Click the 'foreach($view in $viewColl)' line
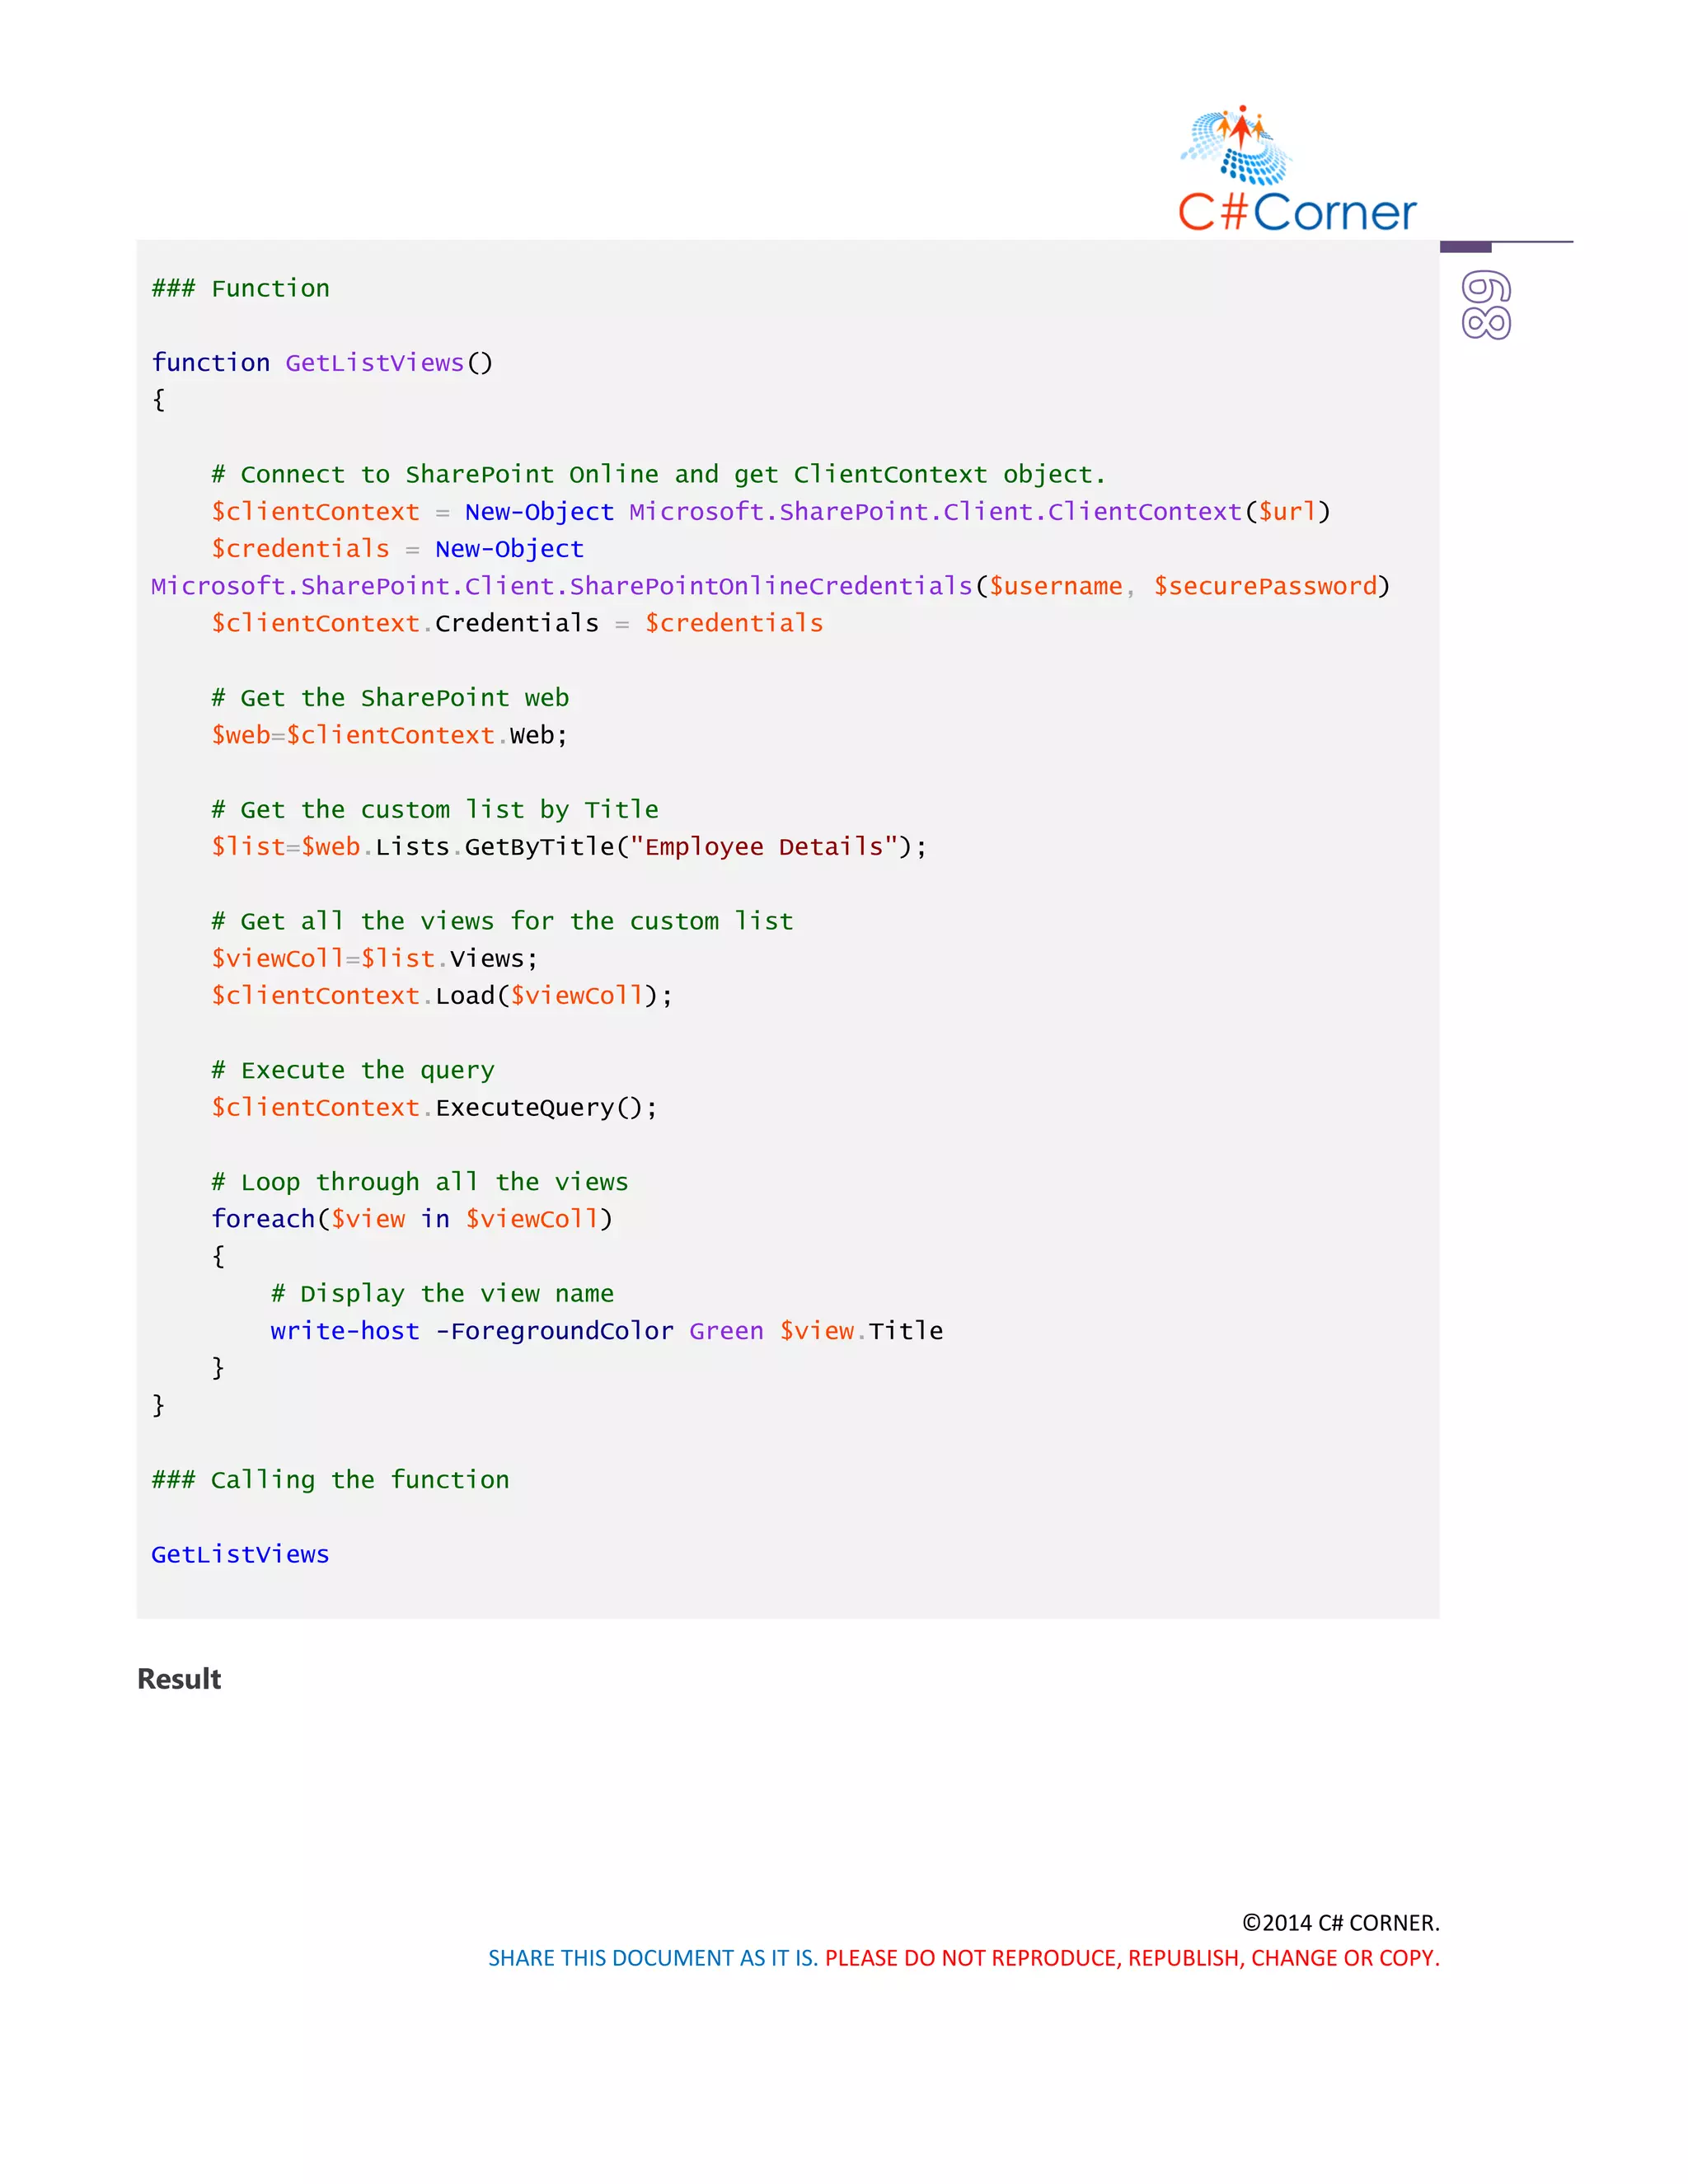 (x=412, y=1220)
